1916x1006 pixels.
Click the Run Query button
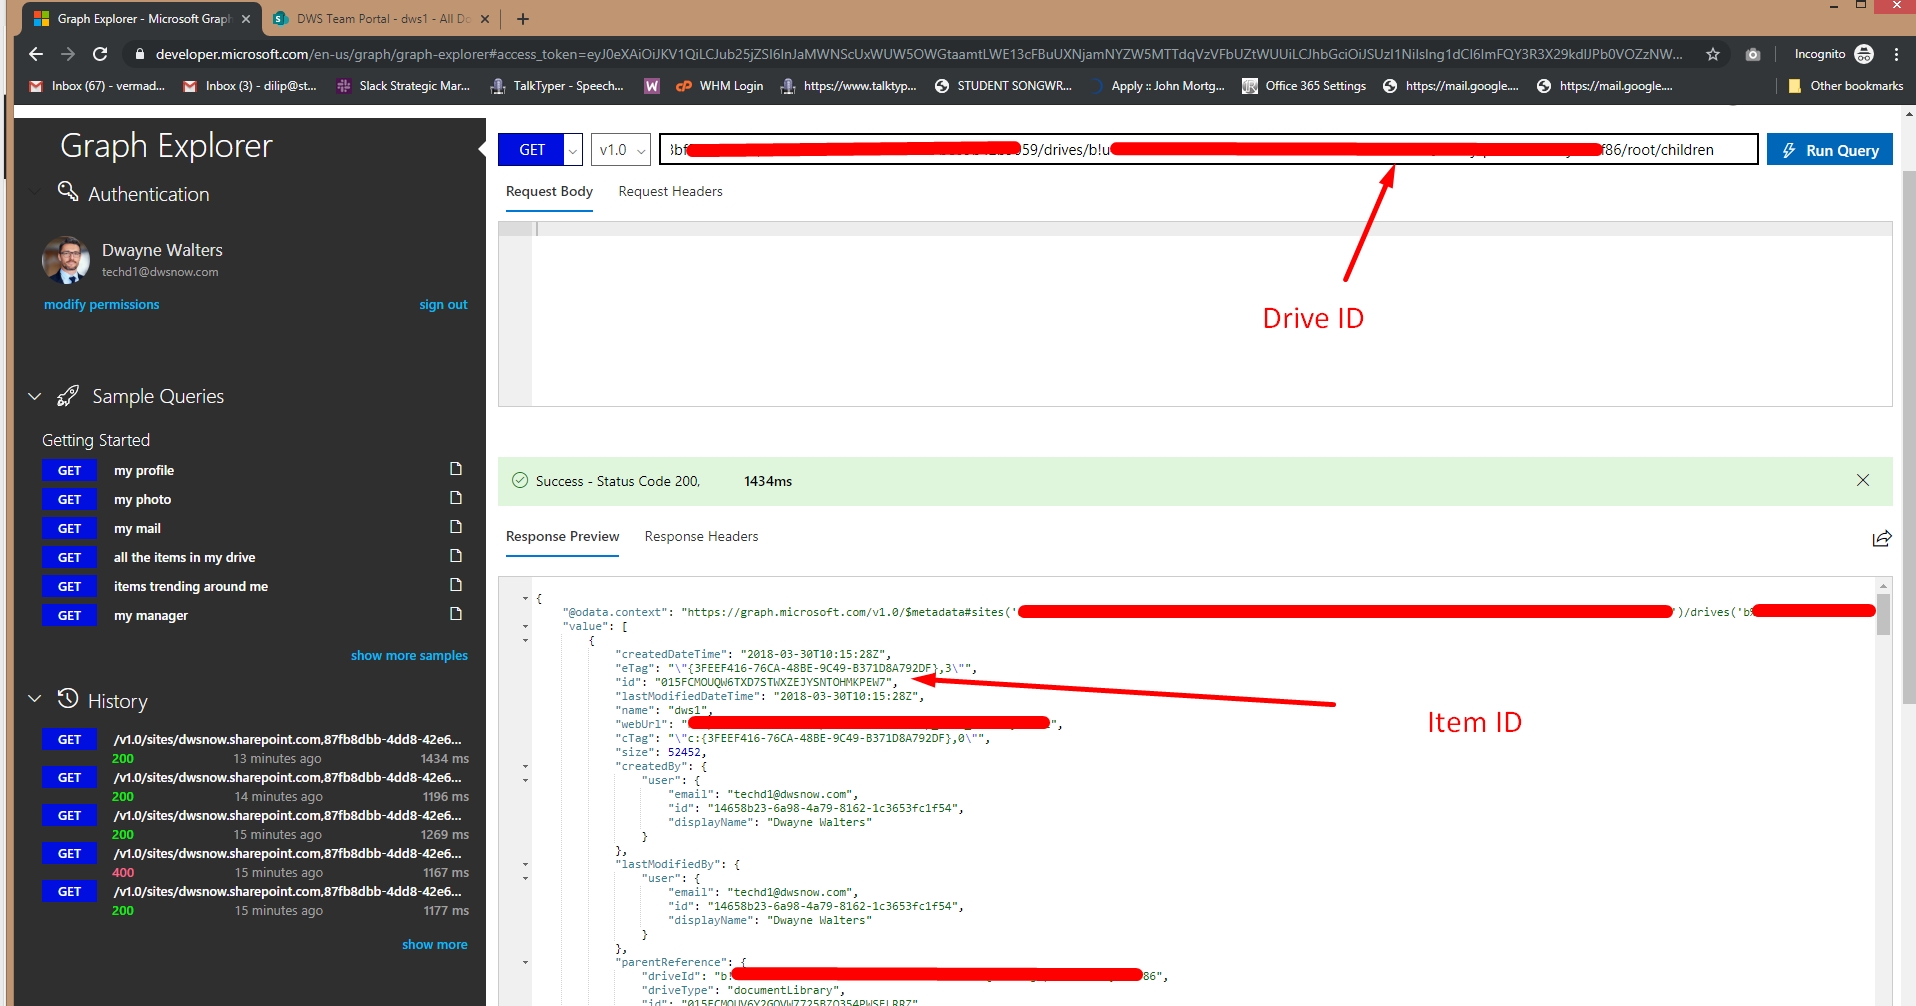coord(1829,150)
